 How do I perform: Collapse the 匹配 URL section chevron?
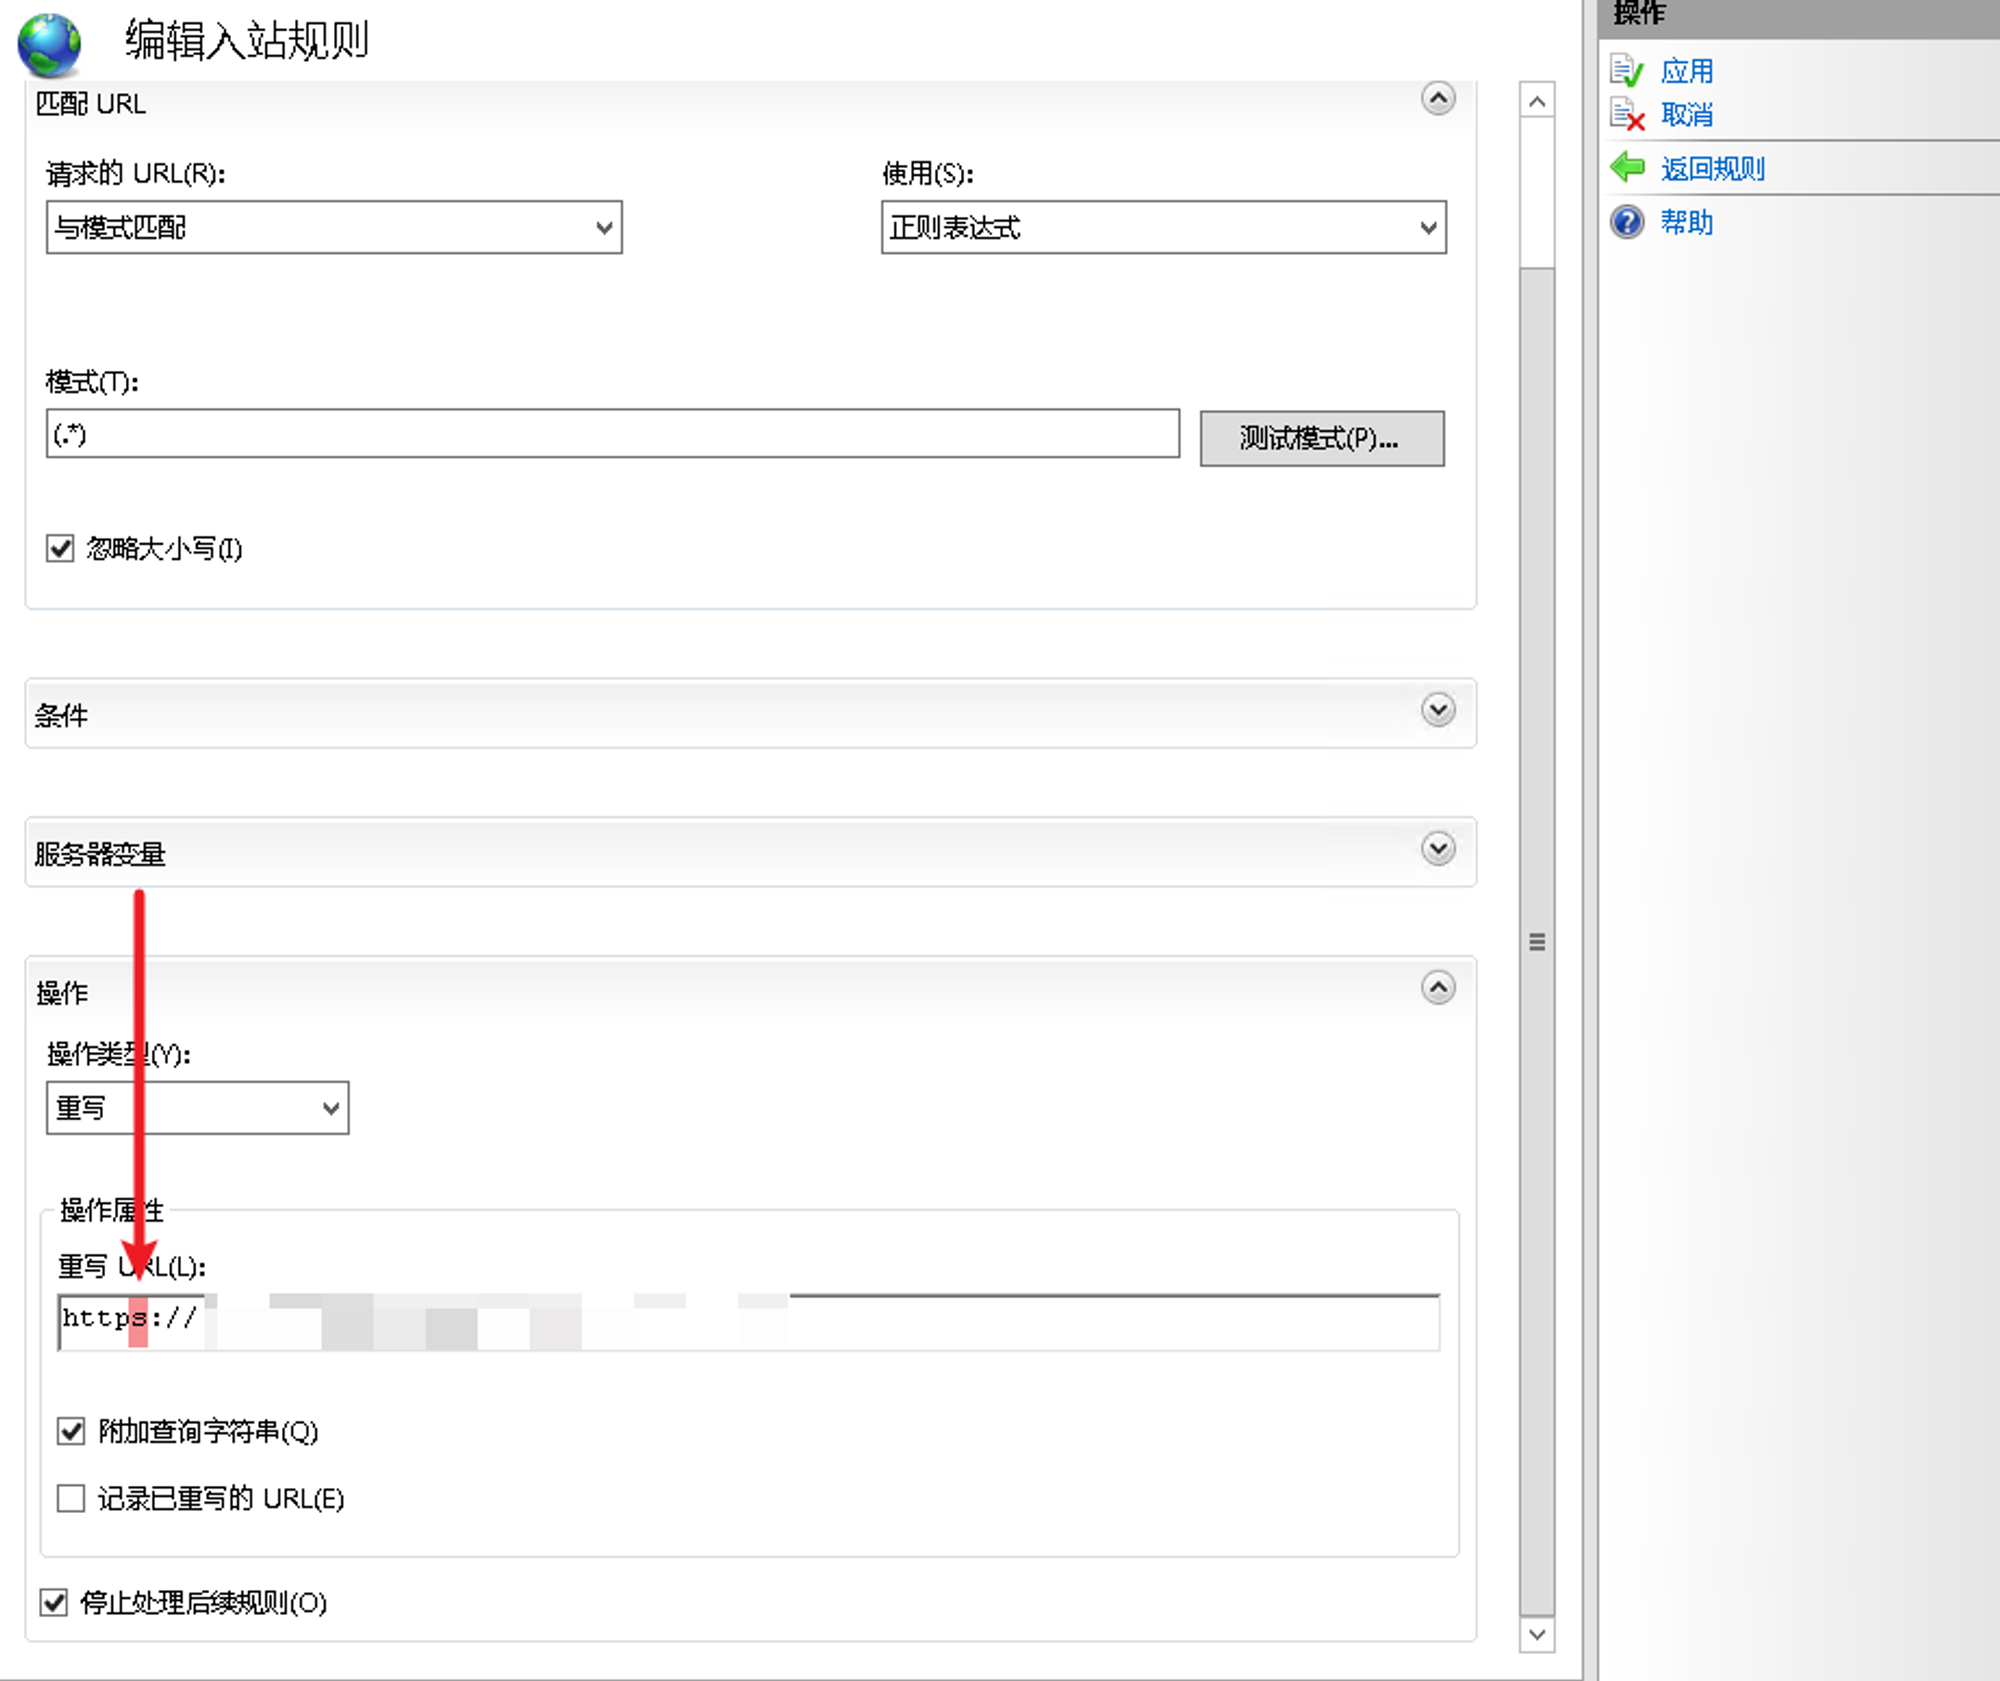(x=1438, y=98)
